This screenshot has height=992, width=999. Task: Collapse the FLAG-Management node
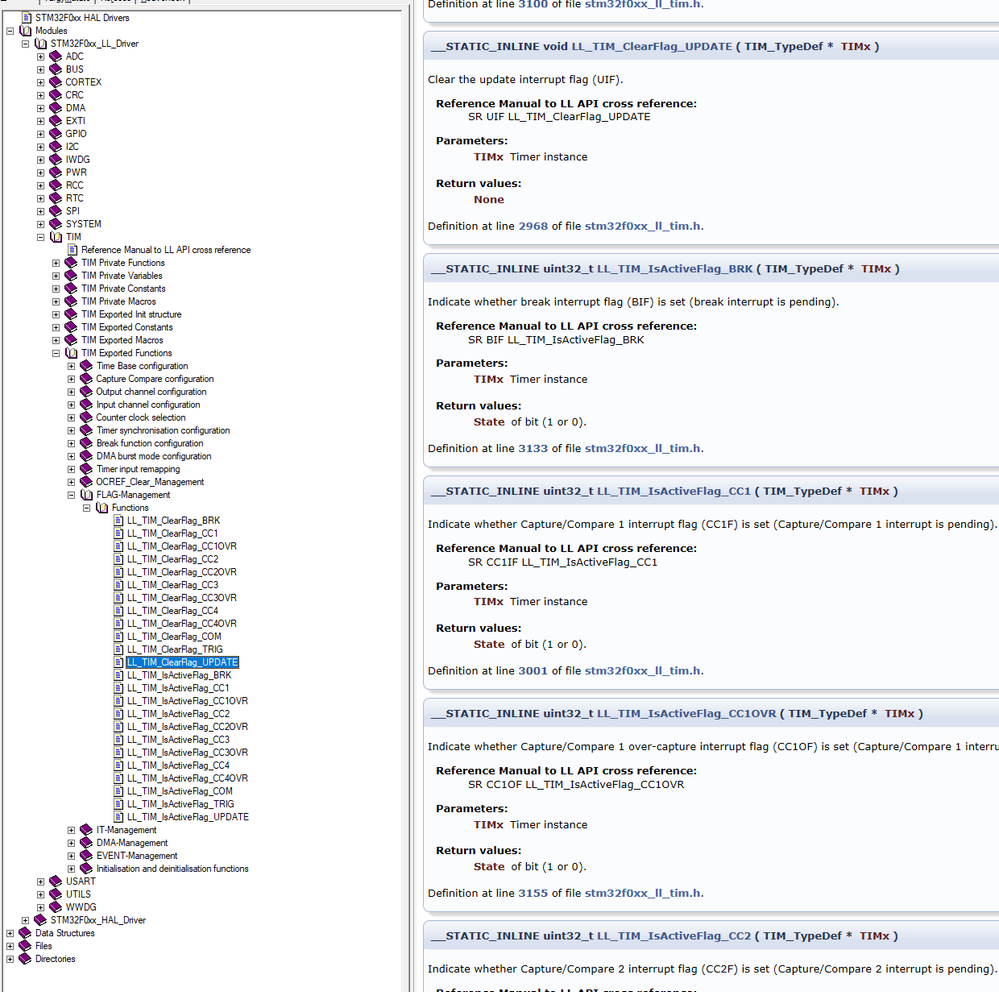tap(71, 495)
